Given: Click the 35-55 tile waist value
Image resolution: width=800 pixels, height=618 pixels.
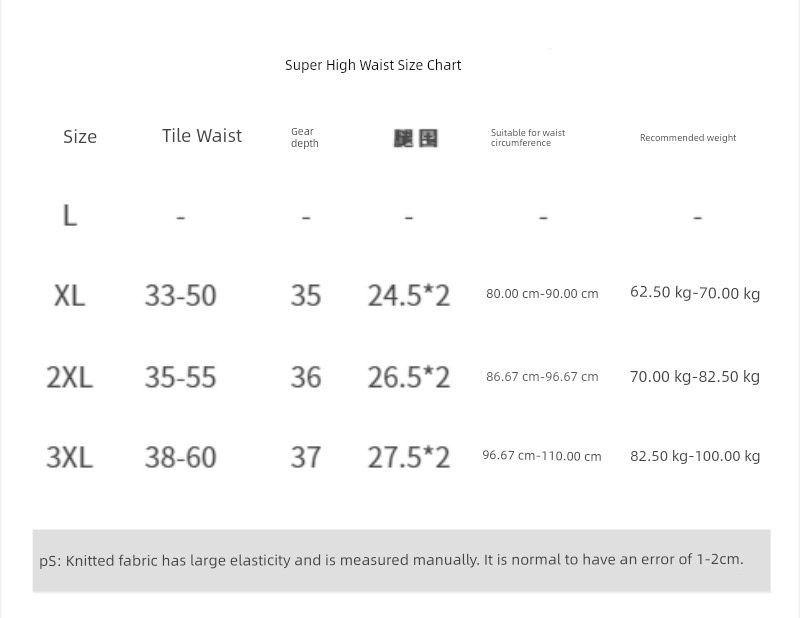Looking at the screenshot, I should pyautogui.click(x=181, y=378).
